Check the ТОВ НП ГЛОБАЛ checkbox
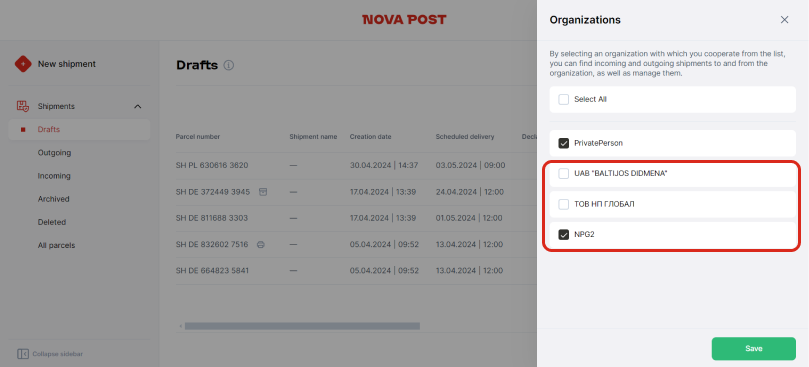The image size is (809, 367). pos(563,204)
